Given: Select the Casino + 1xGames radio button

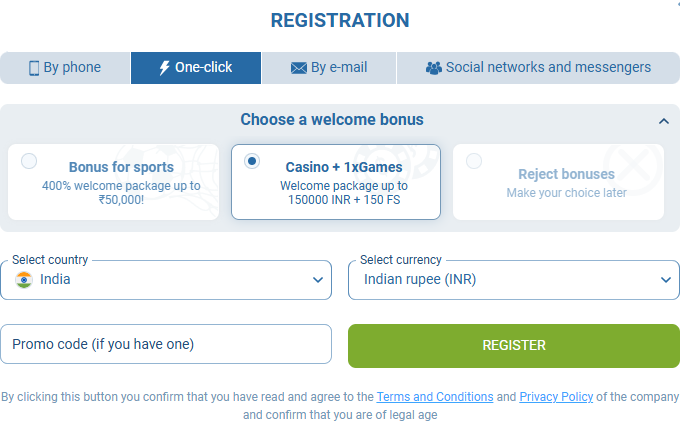Looking at the screenshot, I should click(252, 160).
